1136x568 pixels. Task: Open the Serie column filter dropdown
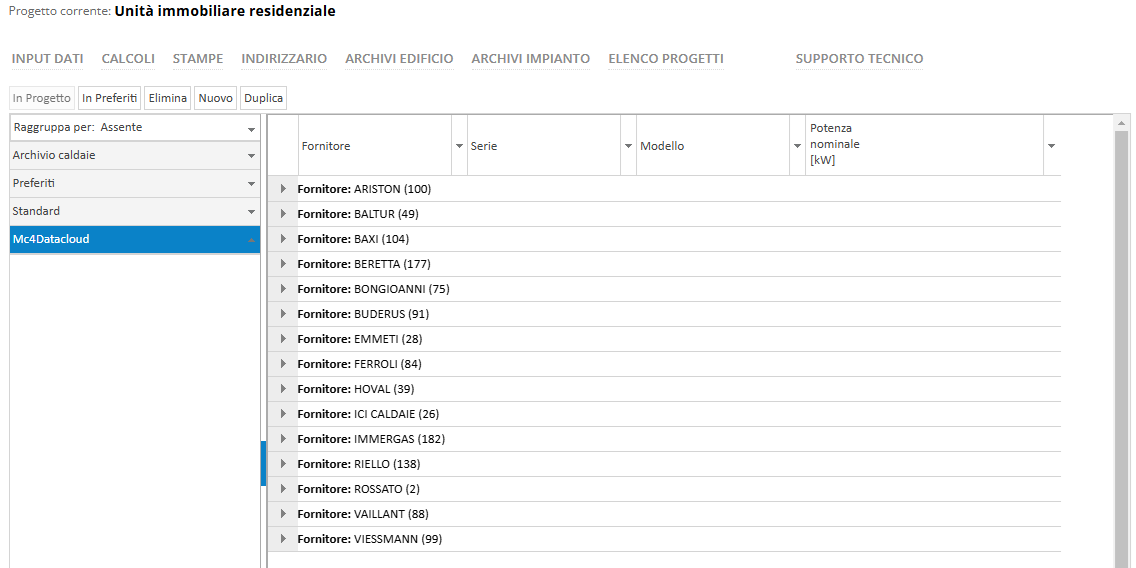(628, 146)
